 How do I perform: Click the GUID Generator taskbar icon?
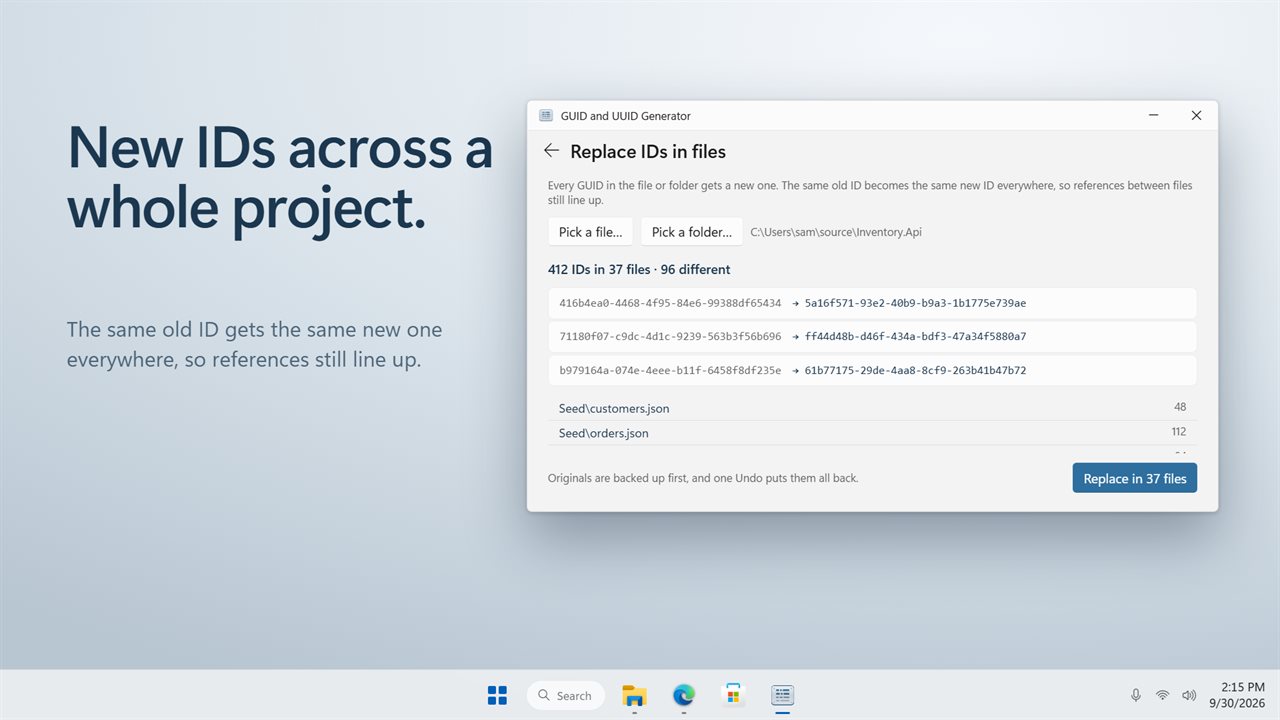point(782,695)
